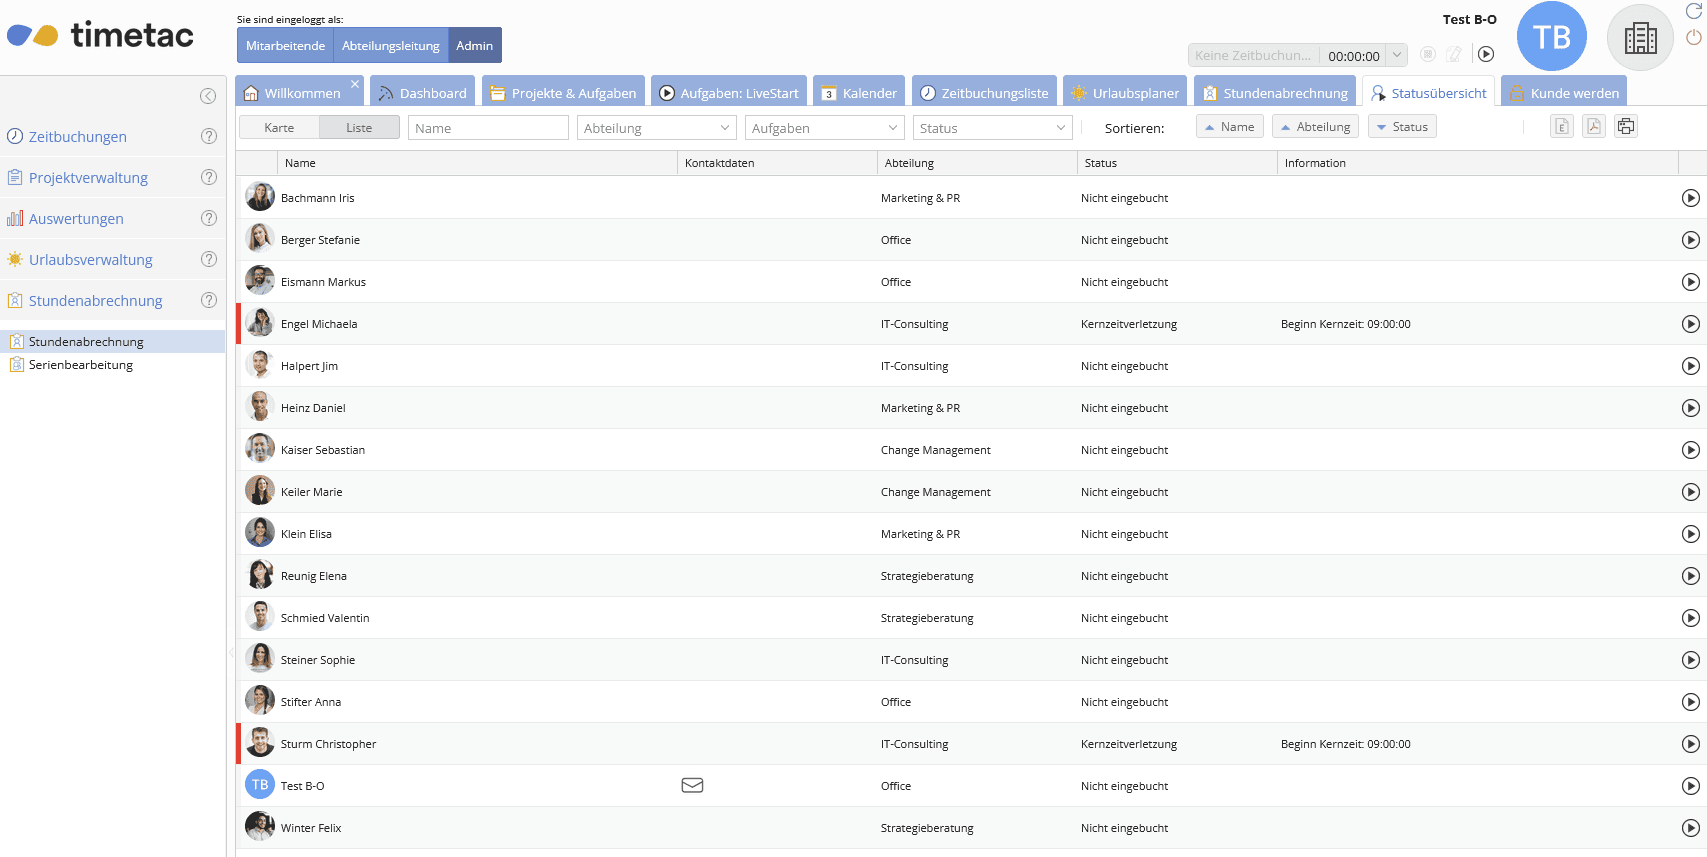Viewport: 1707px width, 857px height.
Task: Start time tracking with header play button
Action: point(1486,55)
